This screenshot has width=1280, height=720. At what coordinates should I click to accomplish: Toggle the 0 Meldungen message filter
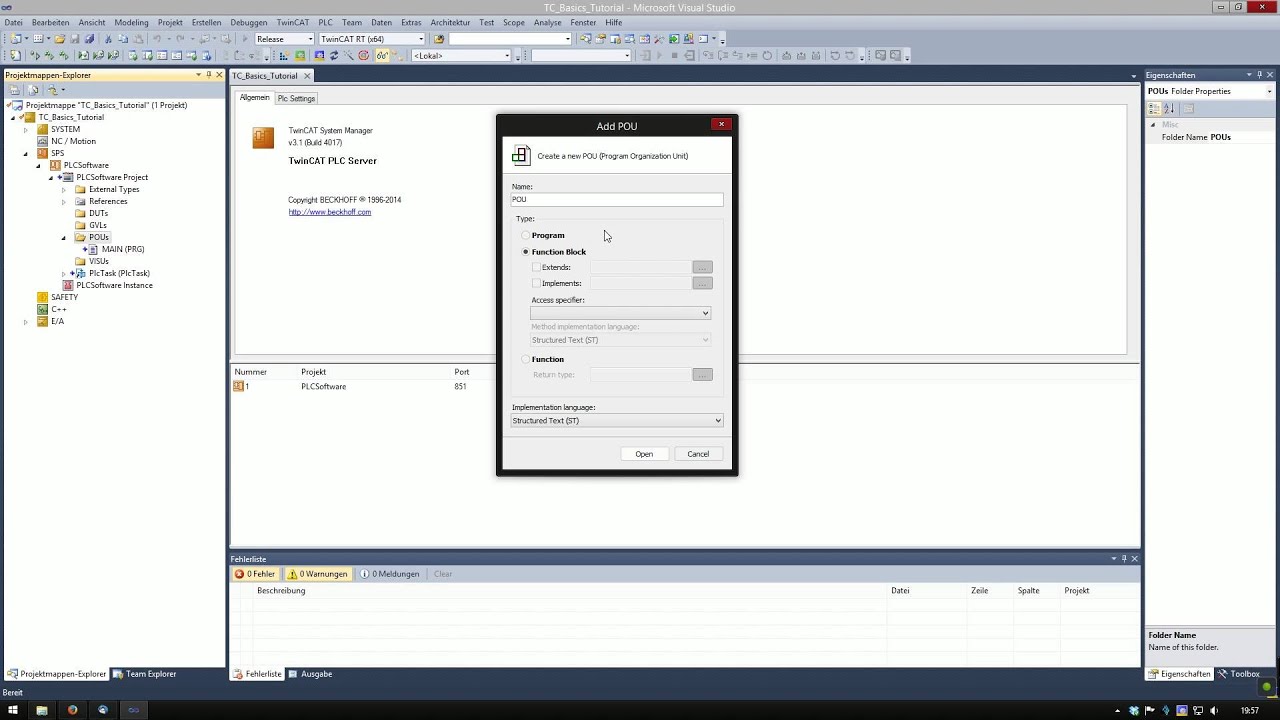click(x=390, y=574)
